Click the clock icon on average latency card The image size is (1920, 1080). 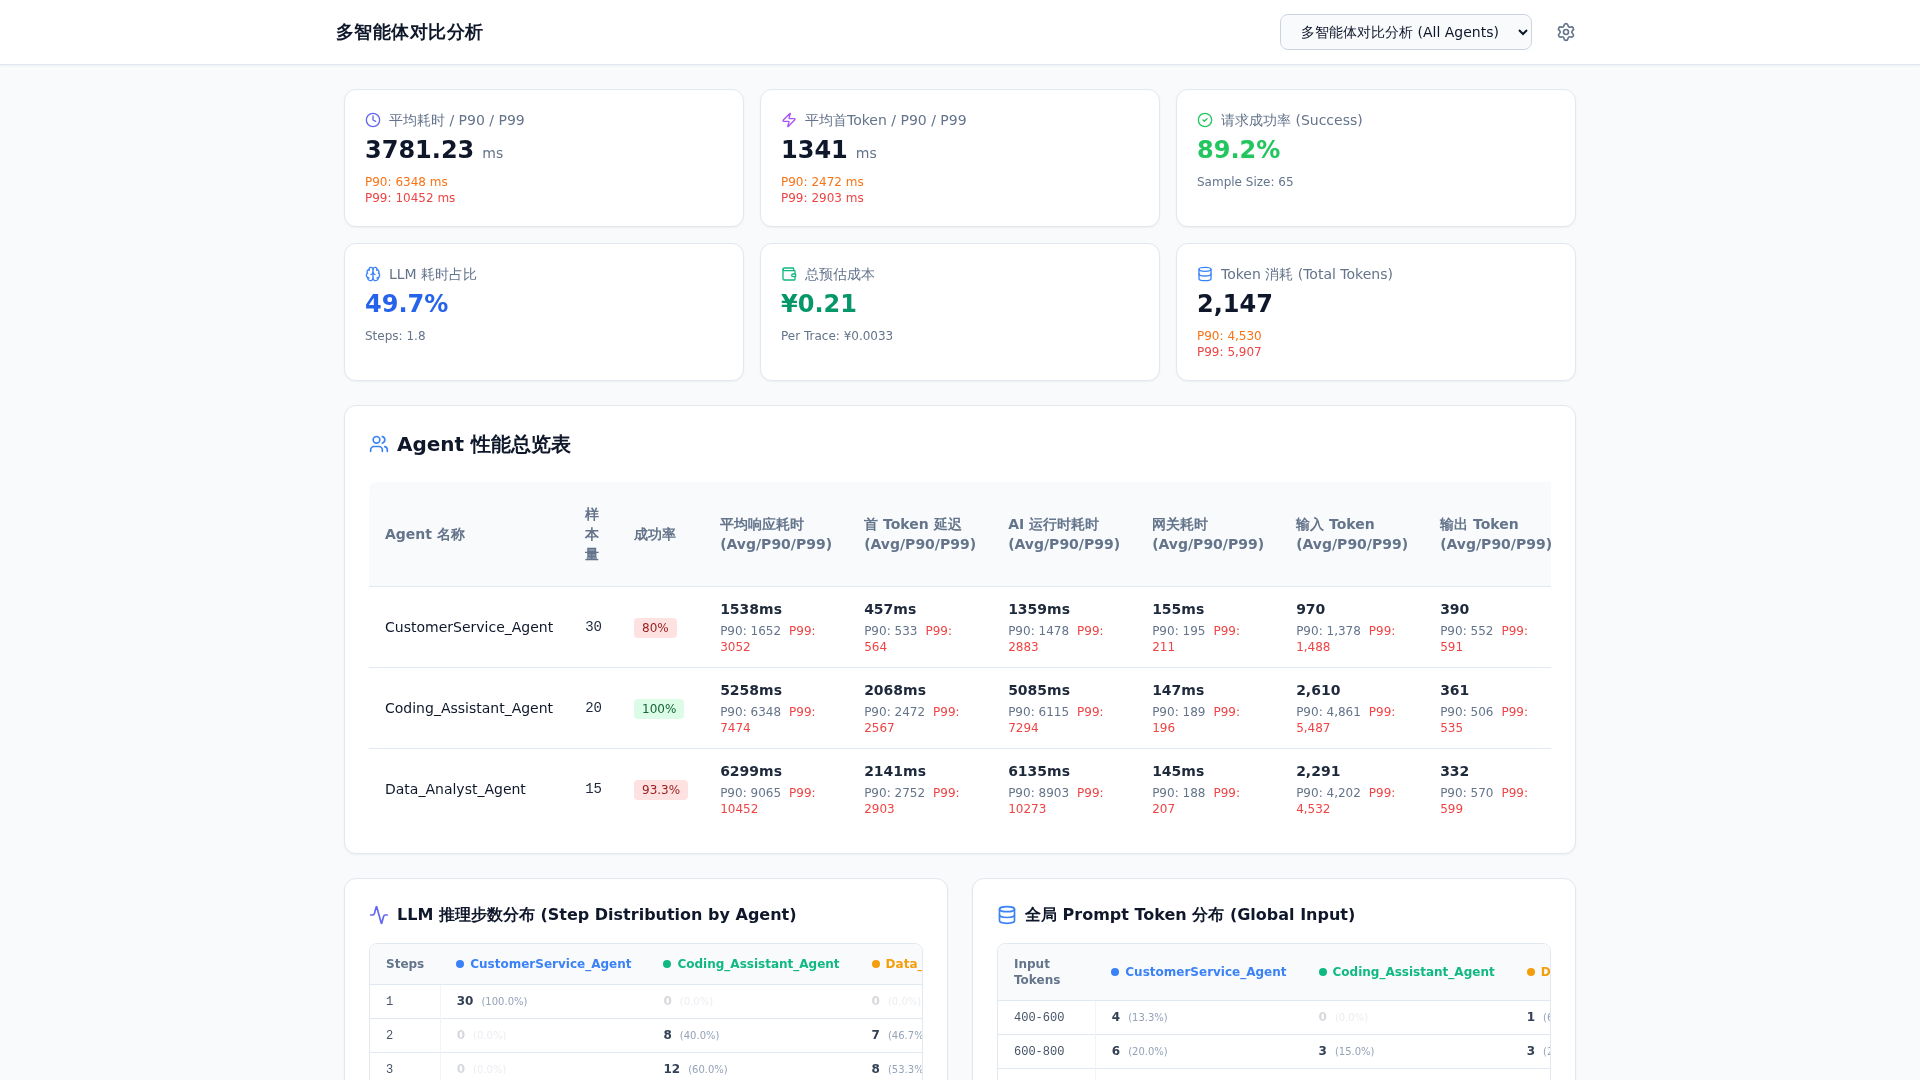coord(373,120)
